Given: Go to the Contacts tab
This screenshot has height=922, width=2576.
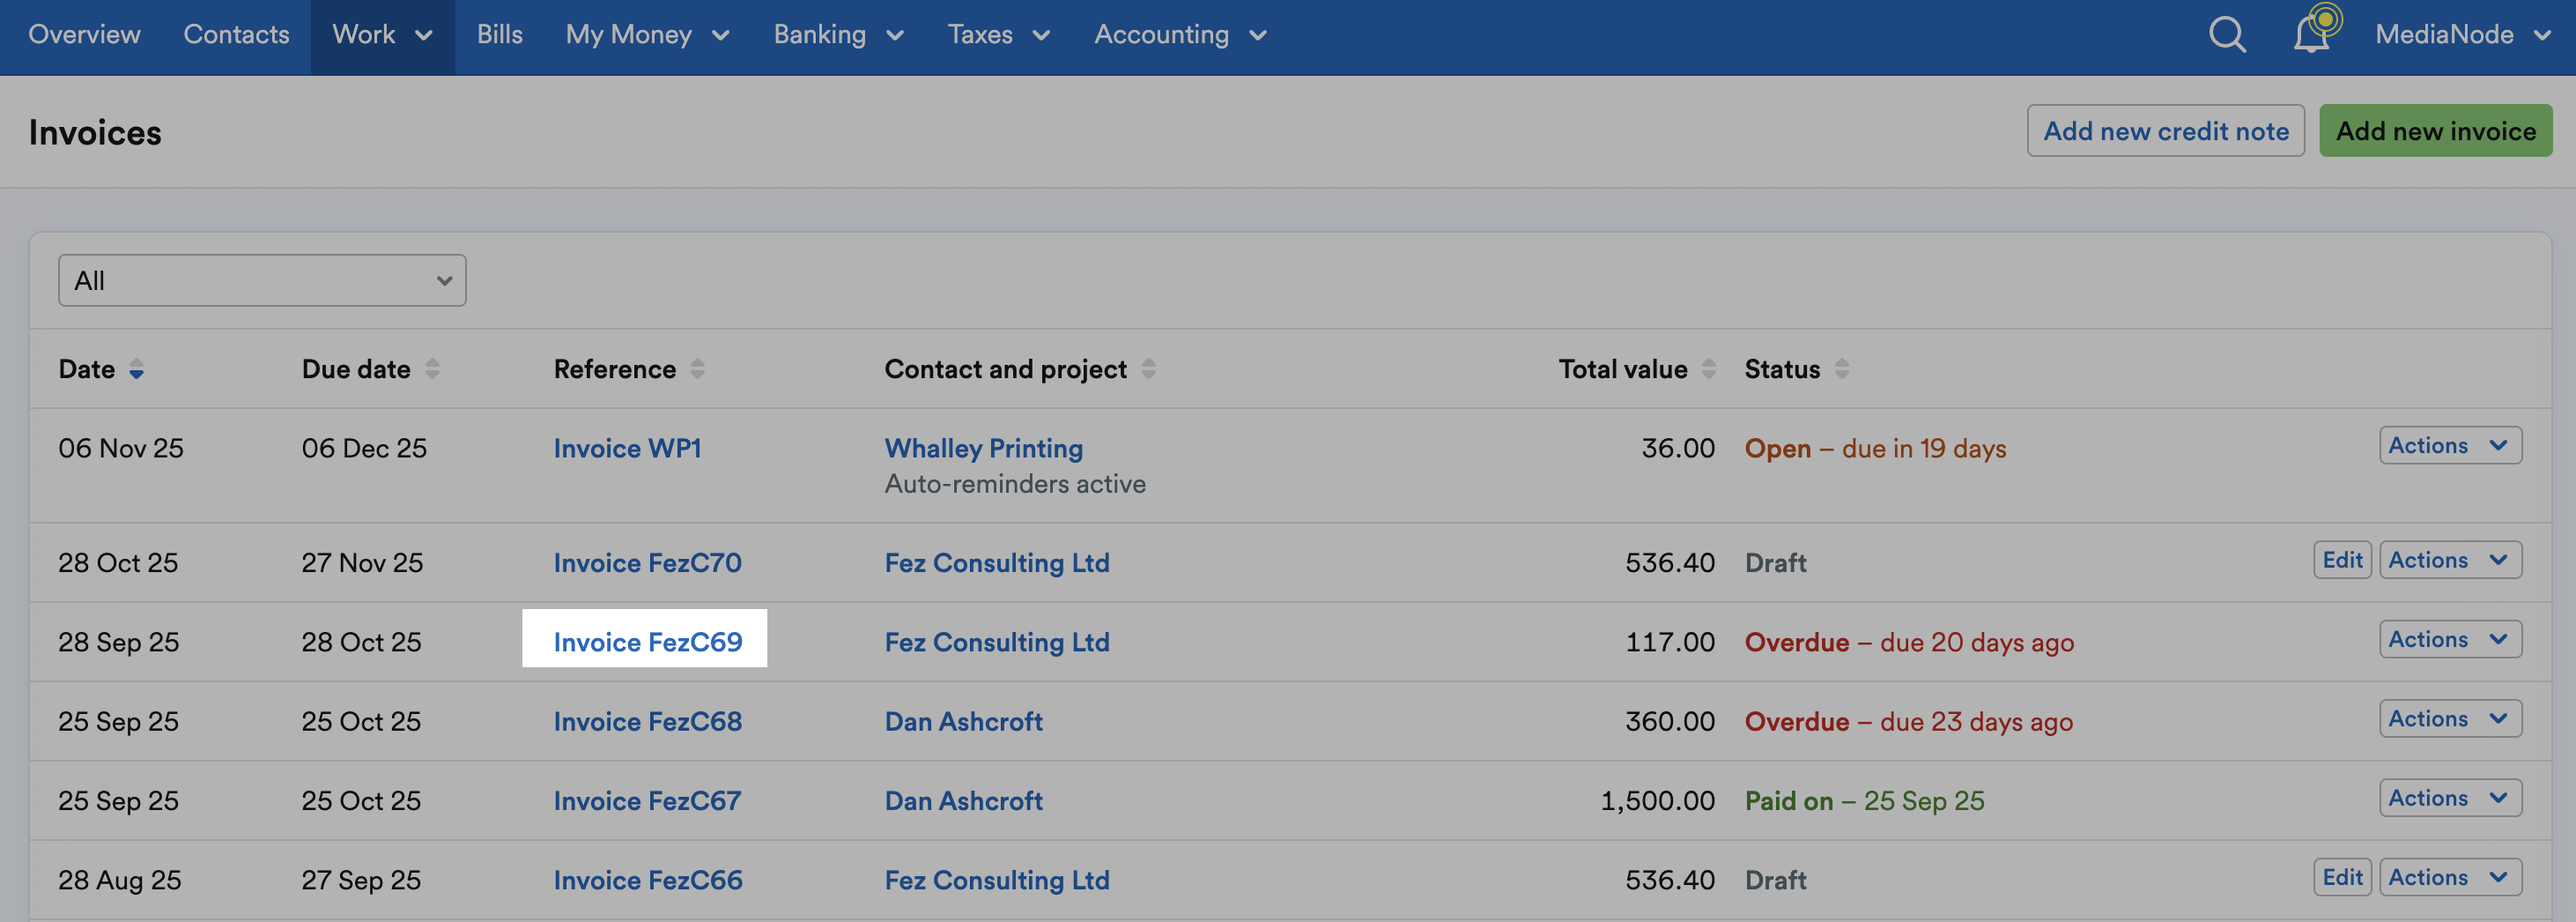Looking at the screenshot, I should click(x=236, y=35).
